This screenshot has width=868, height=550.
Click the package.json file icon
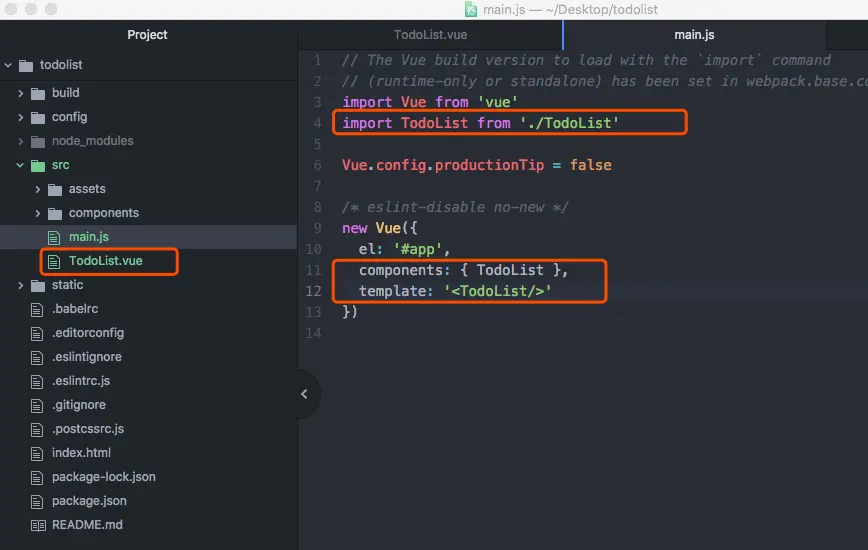[37, 501]
